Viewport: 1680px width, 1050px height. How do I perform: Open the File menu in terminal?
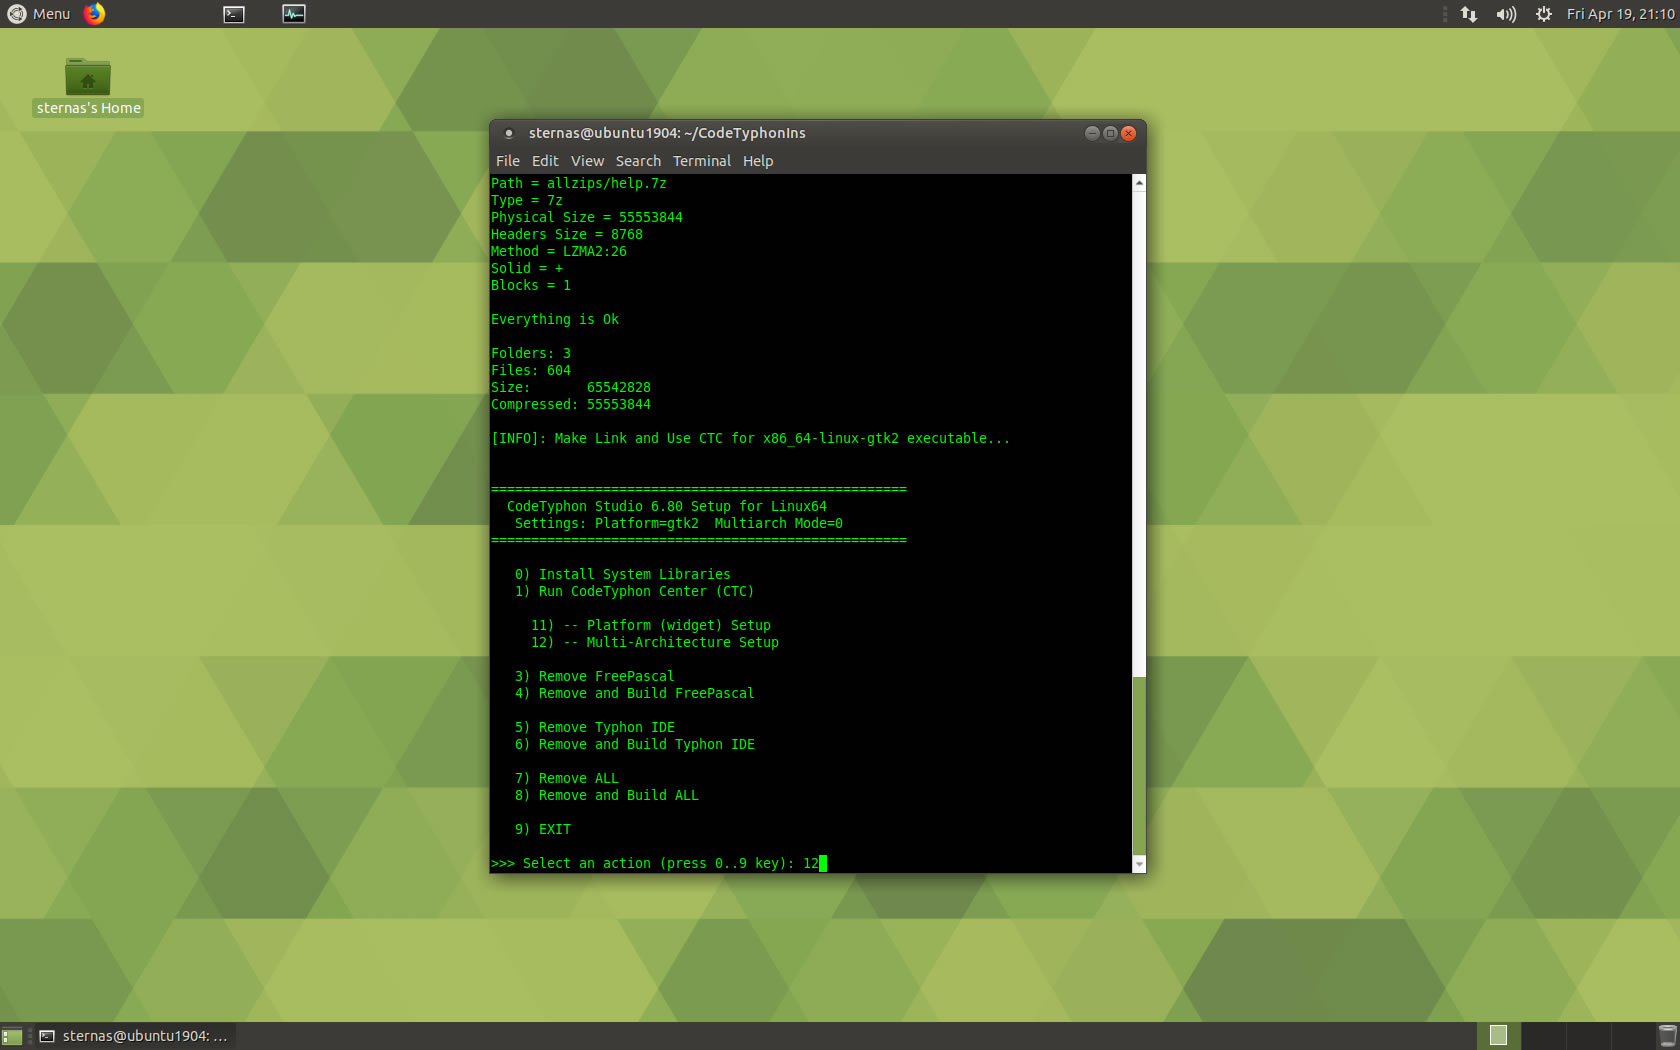click(x=508, y=161)
